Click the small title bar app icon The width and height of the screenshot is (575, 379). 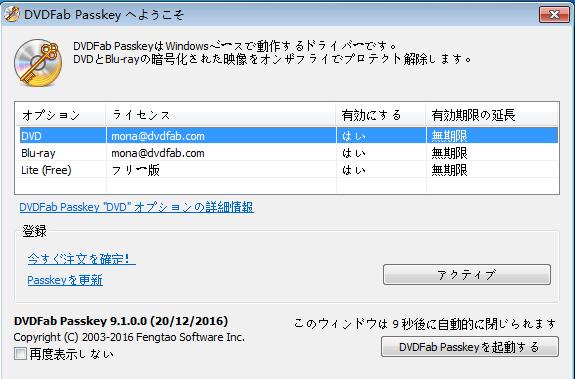tap(11, 14)
